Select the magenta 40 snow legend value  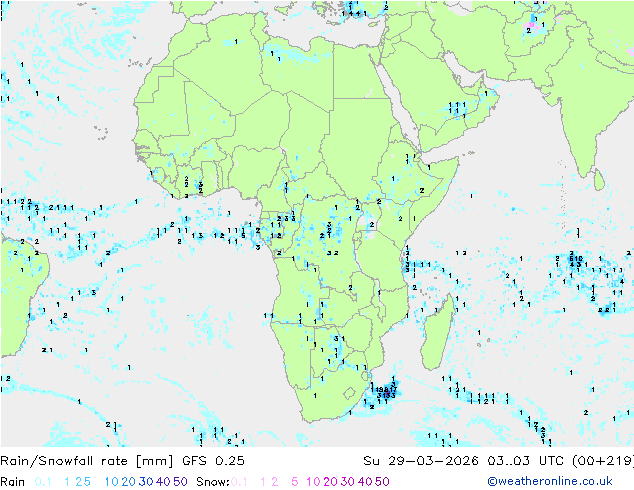click(365, 482)
